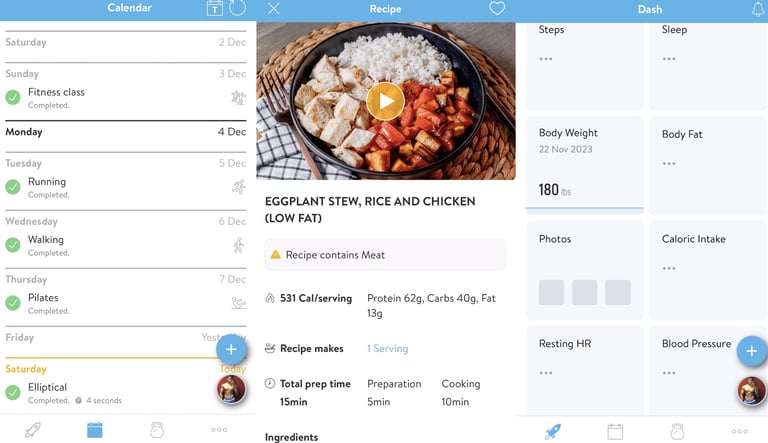Tap plus button on the Calendar screen

(x=231, y=349)
